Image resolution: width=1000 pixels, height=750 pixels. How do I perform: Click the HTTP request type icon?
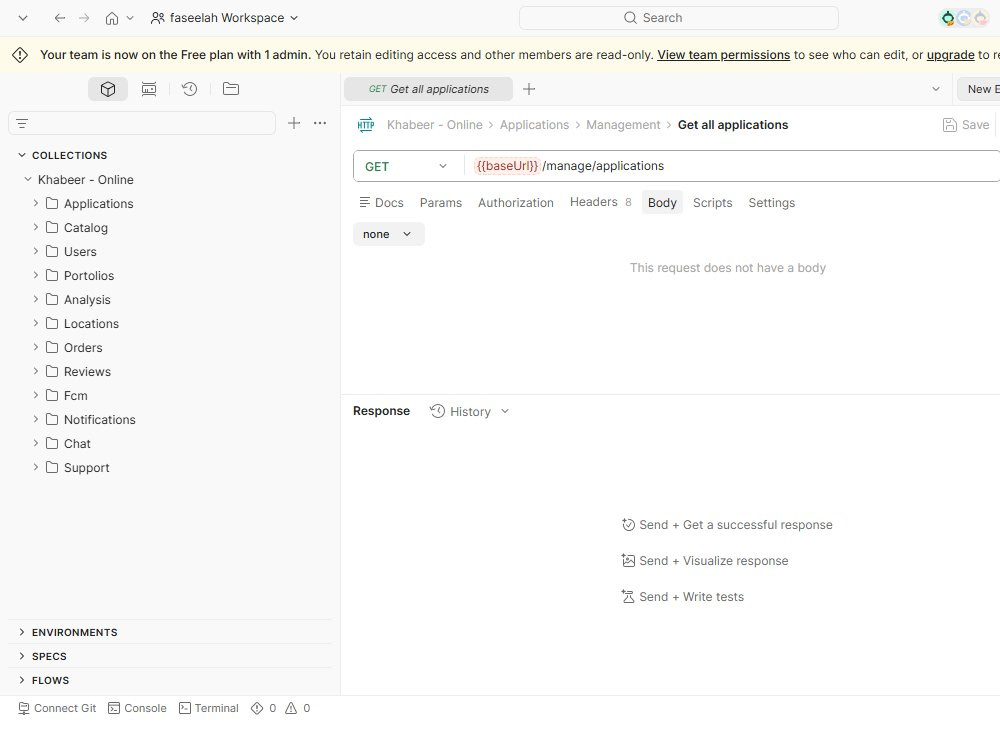tap(366, 125)
